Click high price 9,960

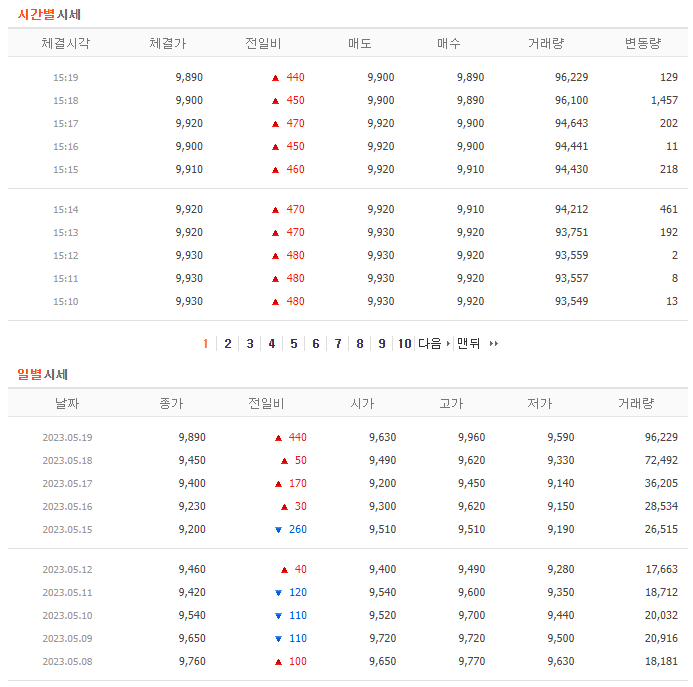coord(471,437)
